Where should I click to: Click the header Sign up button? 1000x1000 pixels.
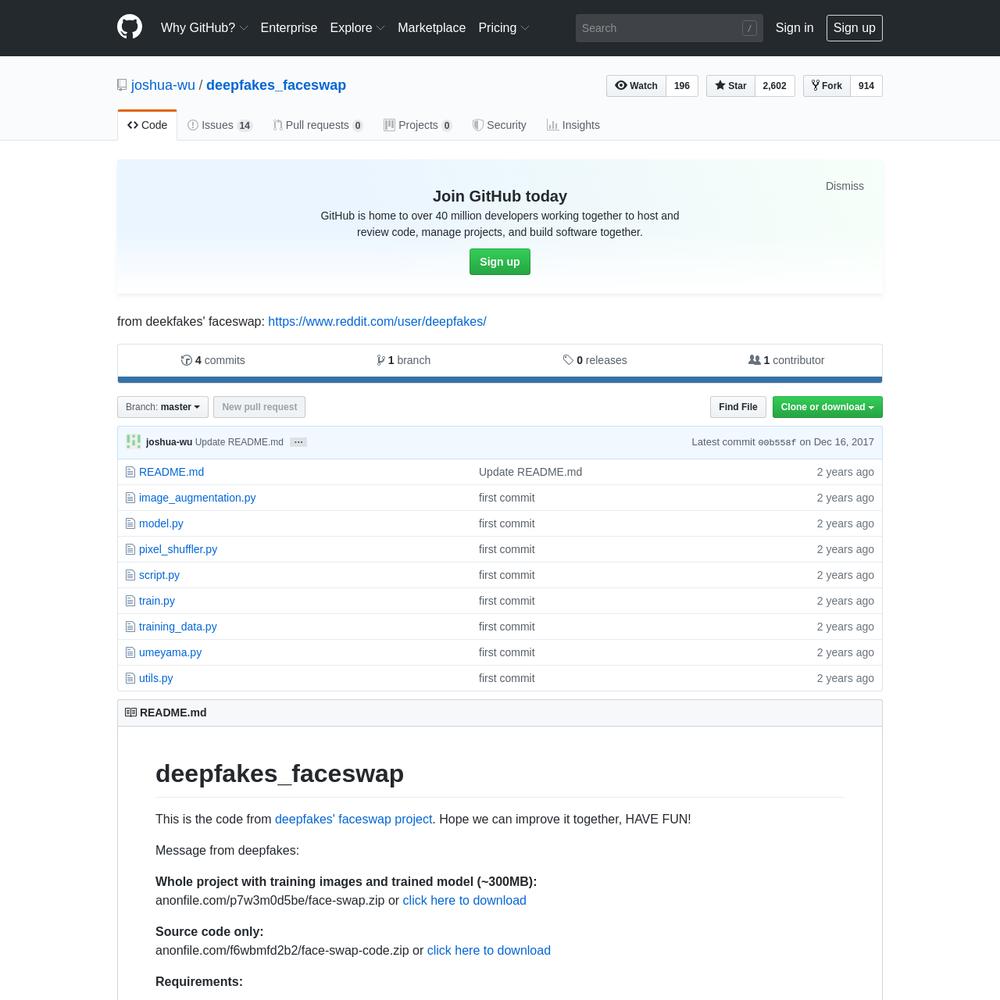click(854, 28)
